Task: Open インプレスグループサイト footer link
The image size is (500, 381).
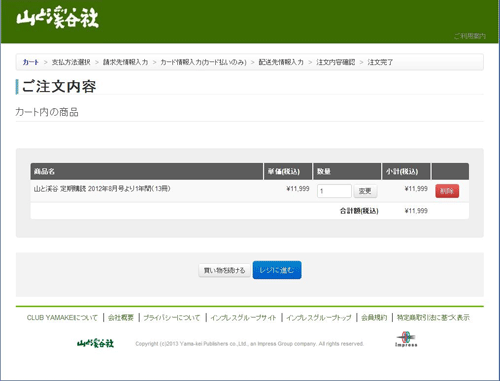Action: click(x=243, y=318)
